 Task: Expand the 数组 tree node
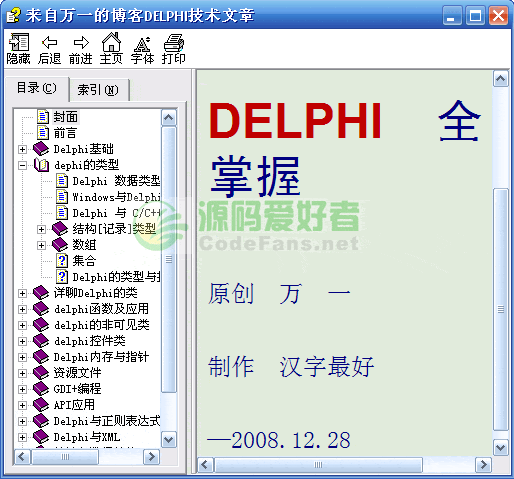coord(41,245)
